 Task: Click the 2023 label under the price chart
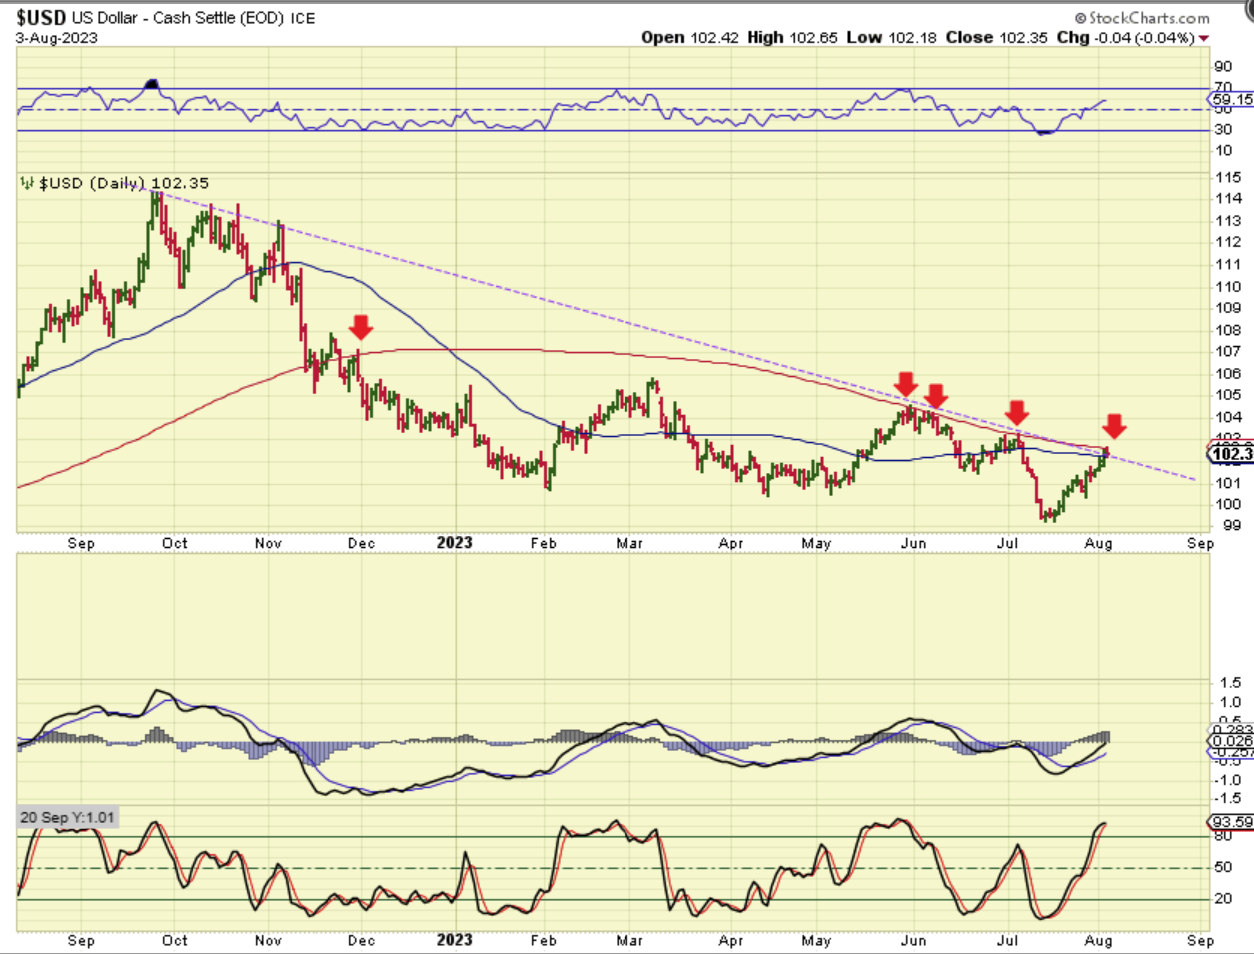[x=454, y=543]
